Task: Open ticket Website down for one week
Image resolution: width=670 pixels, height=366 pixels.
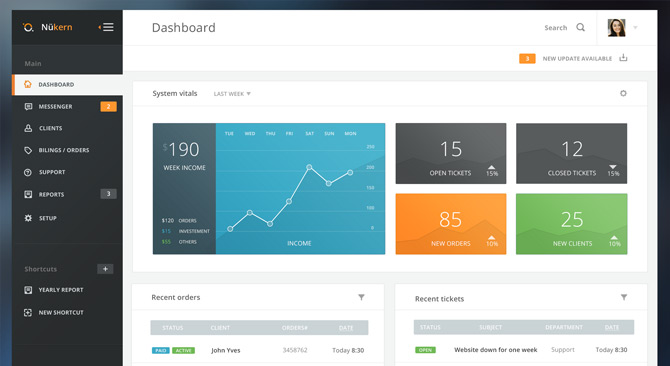Action: 496,350
